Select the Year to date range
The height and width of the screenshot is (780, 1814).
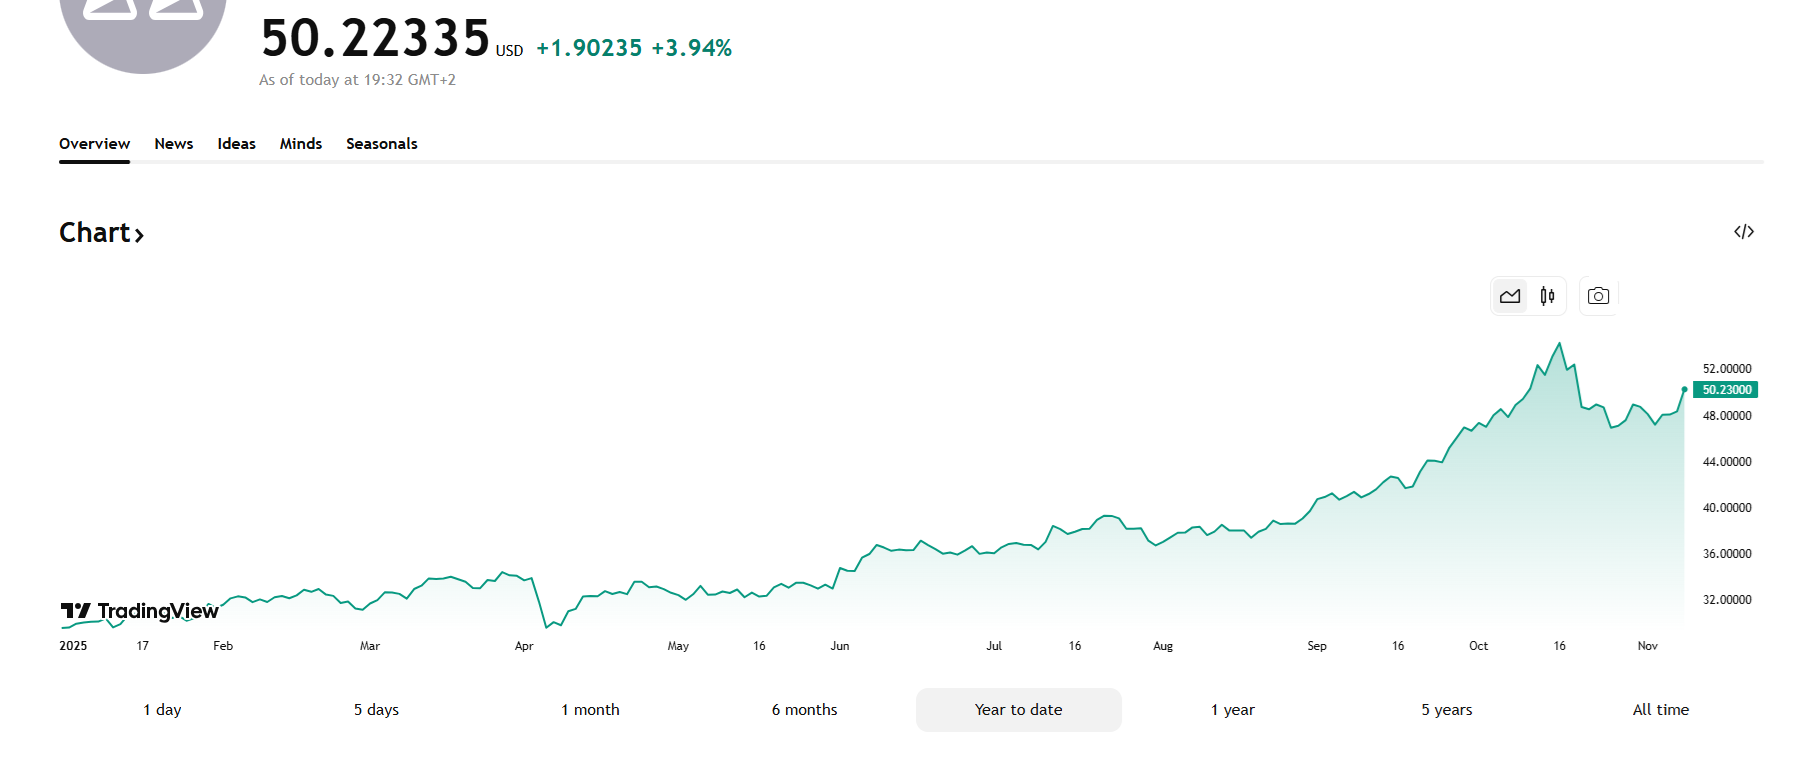tap(1018, 710)
